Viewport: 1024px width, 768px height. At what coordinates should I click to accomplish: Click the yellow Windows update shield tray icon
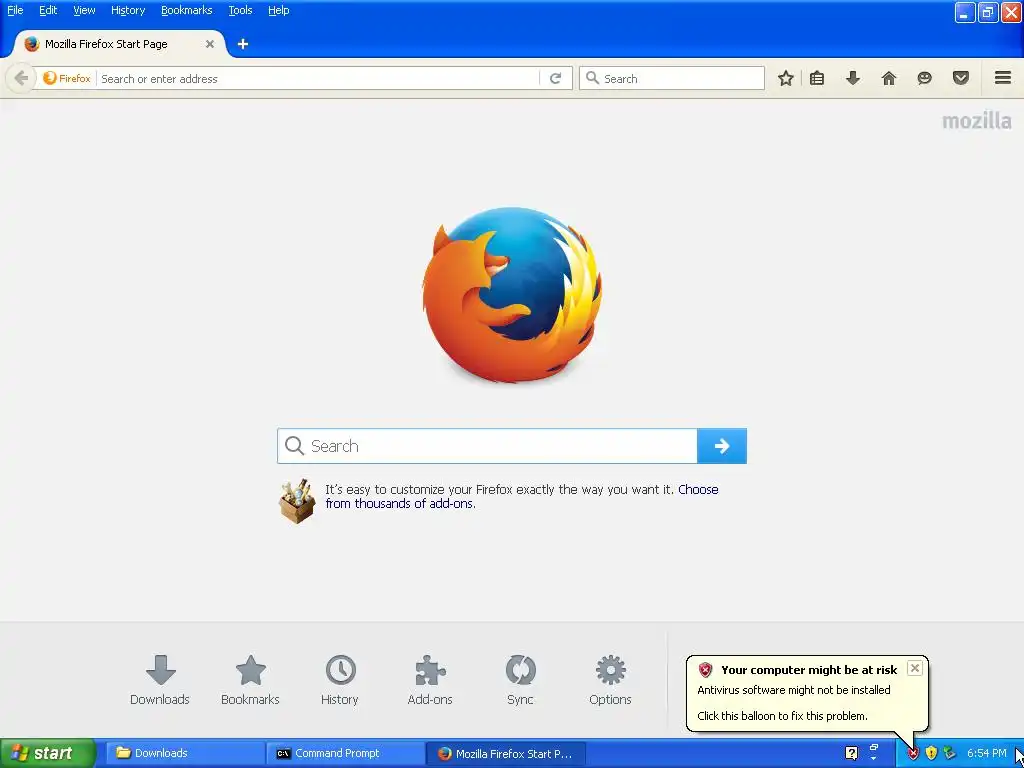931,754
